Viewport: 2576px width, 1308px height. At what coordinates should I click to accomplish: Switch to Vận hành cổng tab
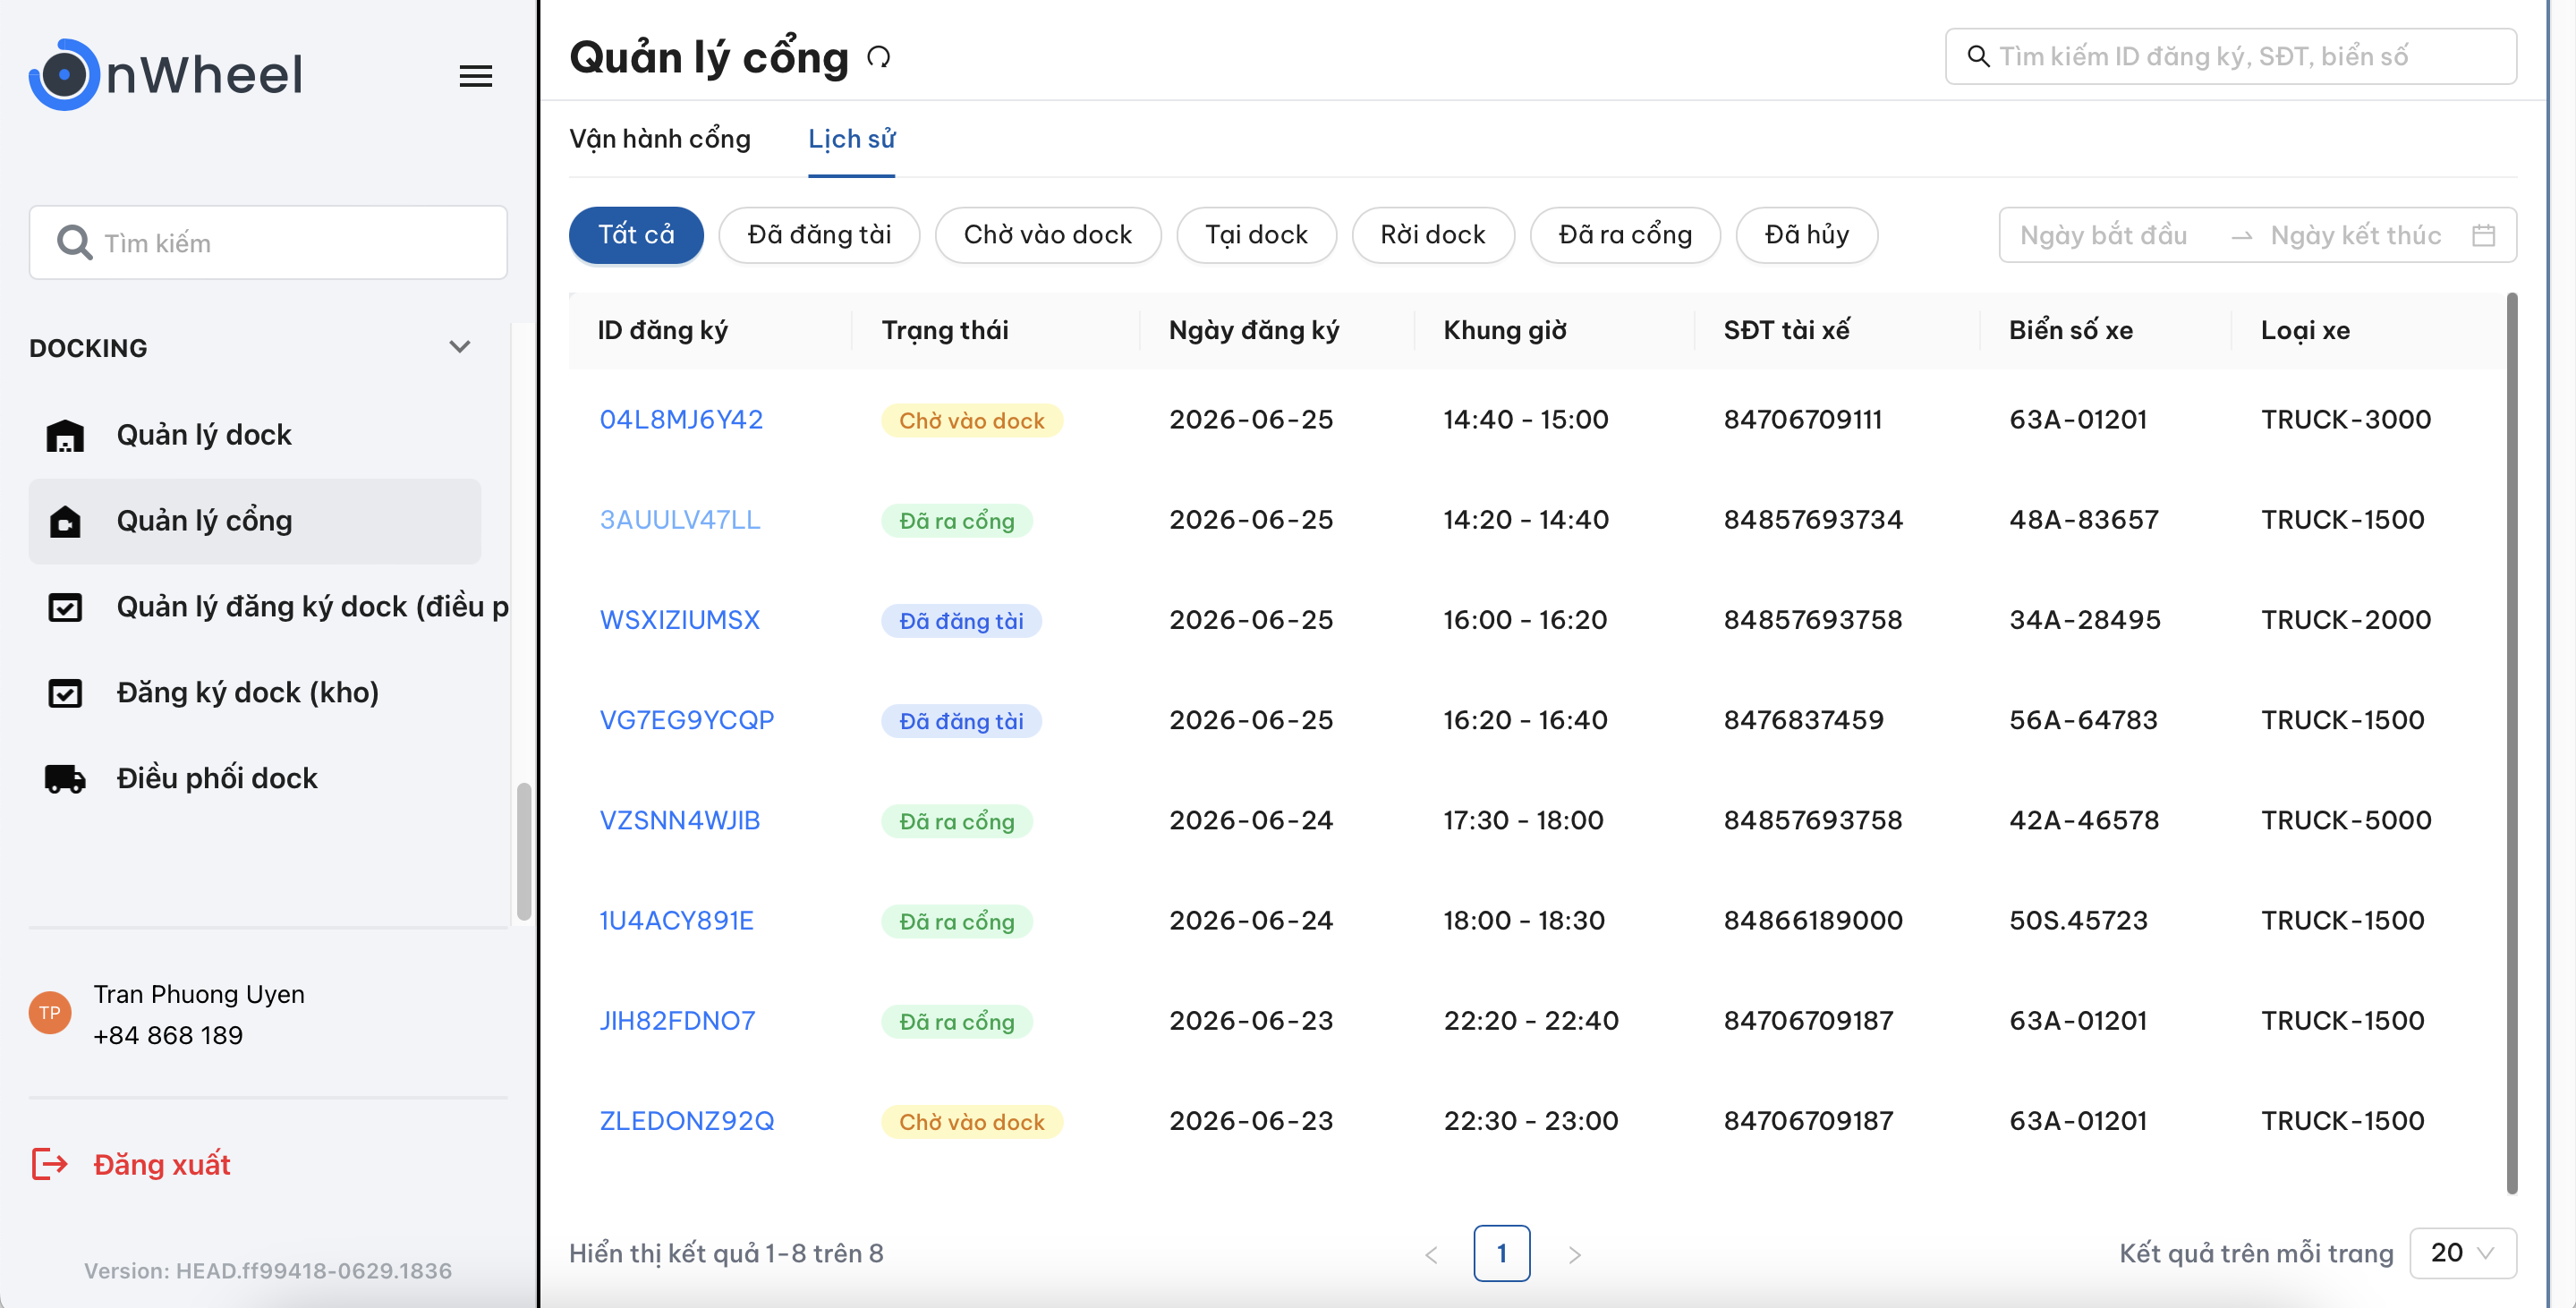[660, 139]
